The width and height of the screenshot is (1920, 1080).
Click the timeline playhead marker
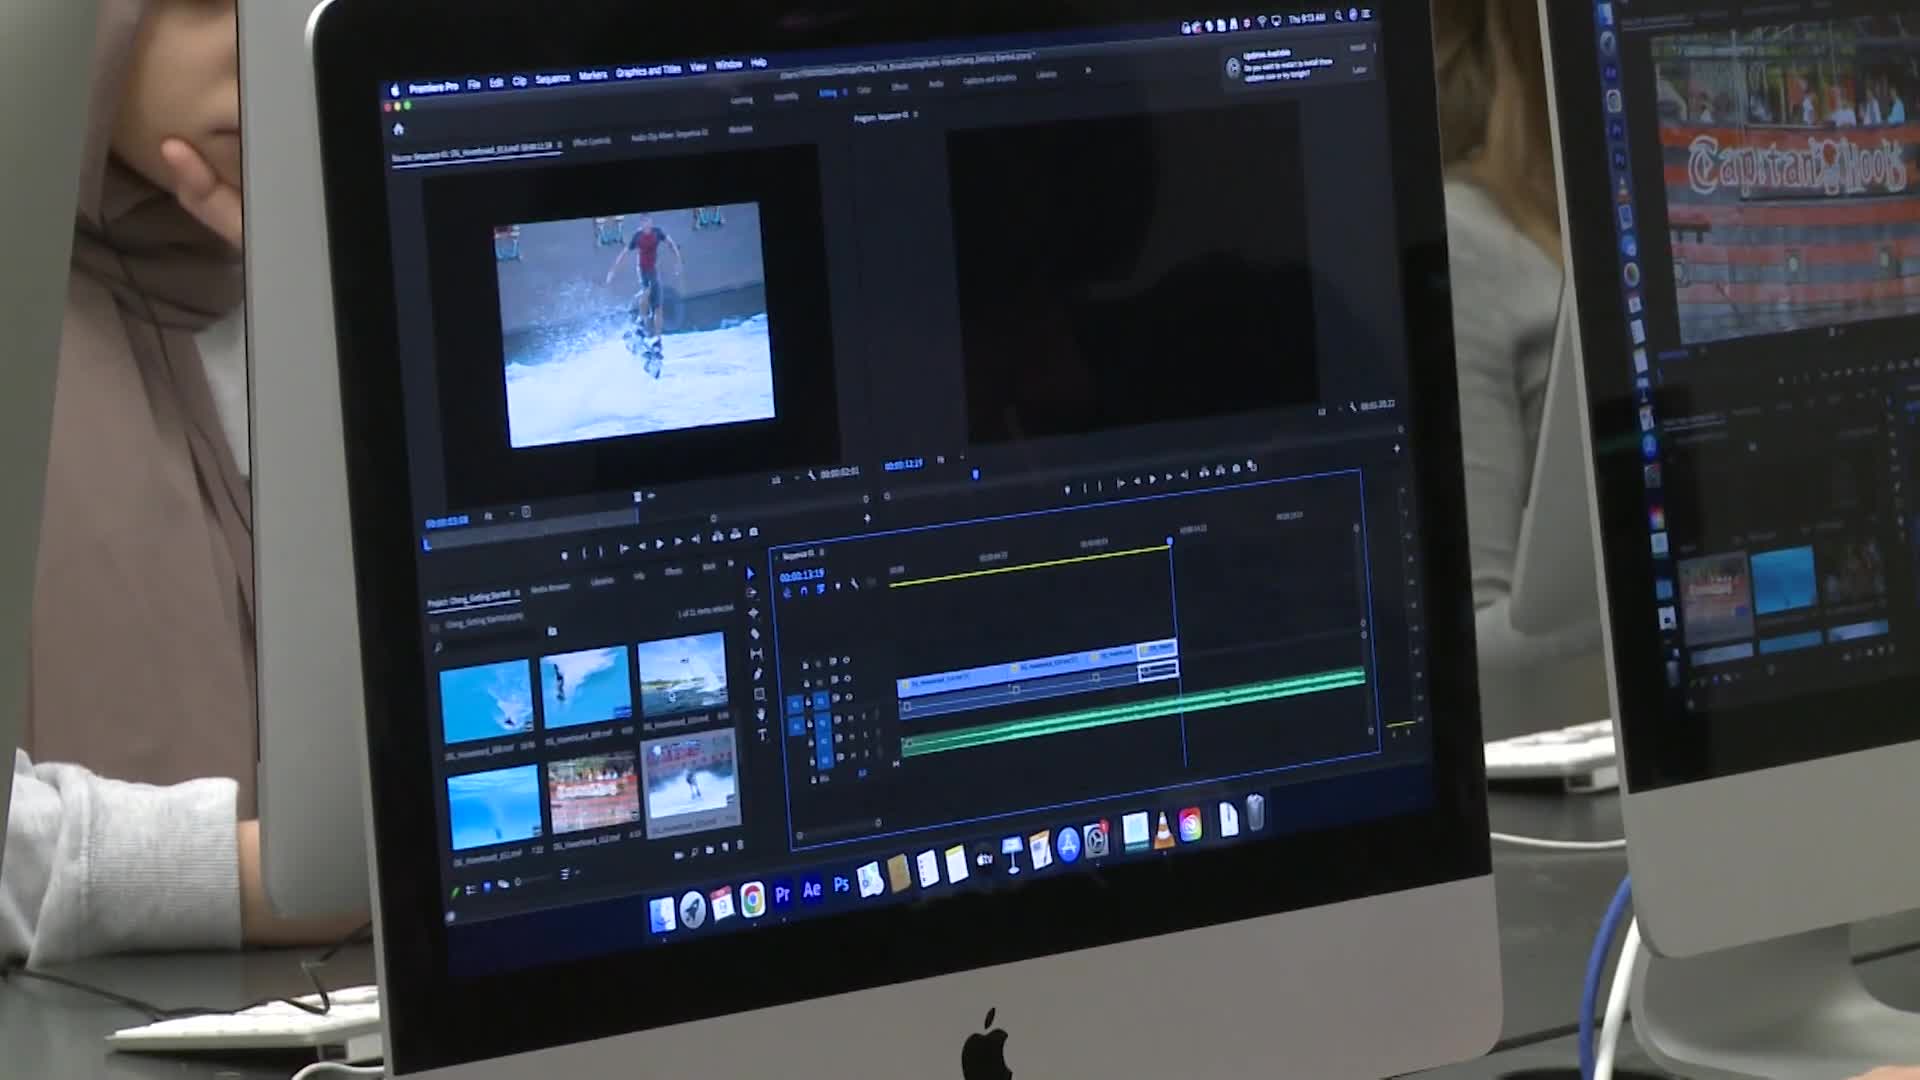[1169, 542]
